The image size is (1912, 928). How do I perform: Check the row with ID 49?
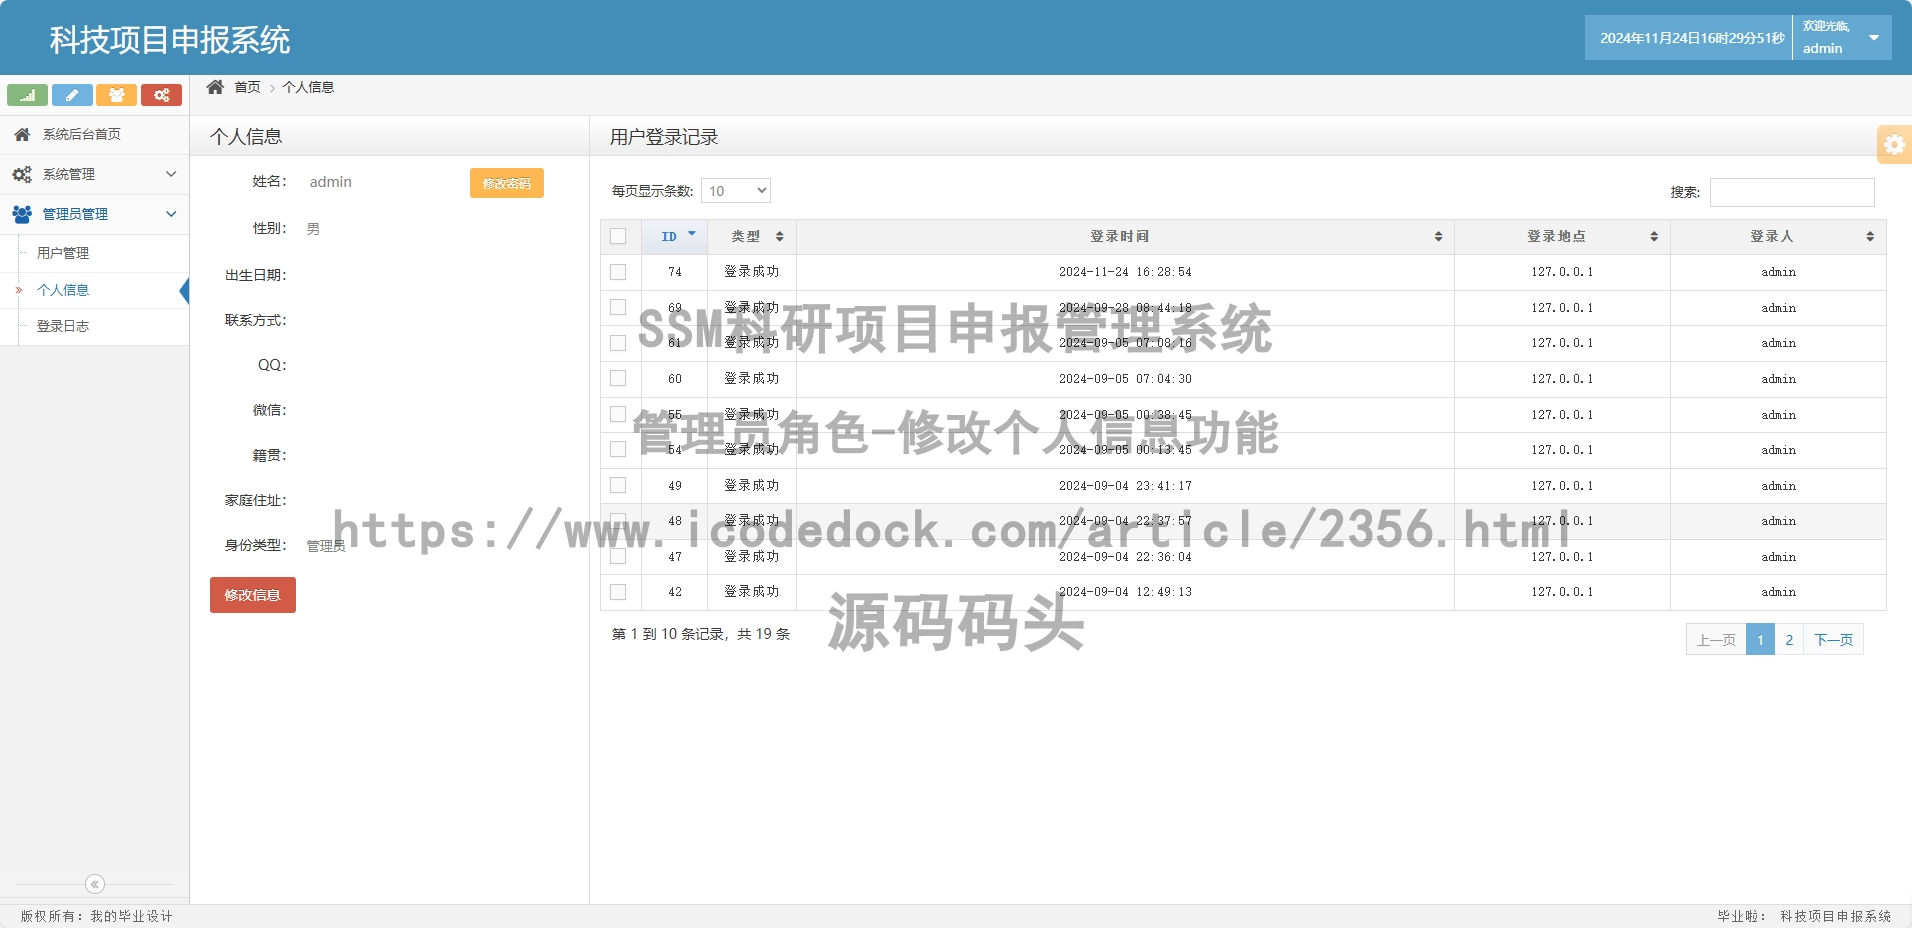coord(618,485)
